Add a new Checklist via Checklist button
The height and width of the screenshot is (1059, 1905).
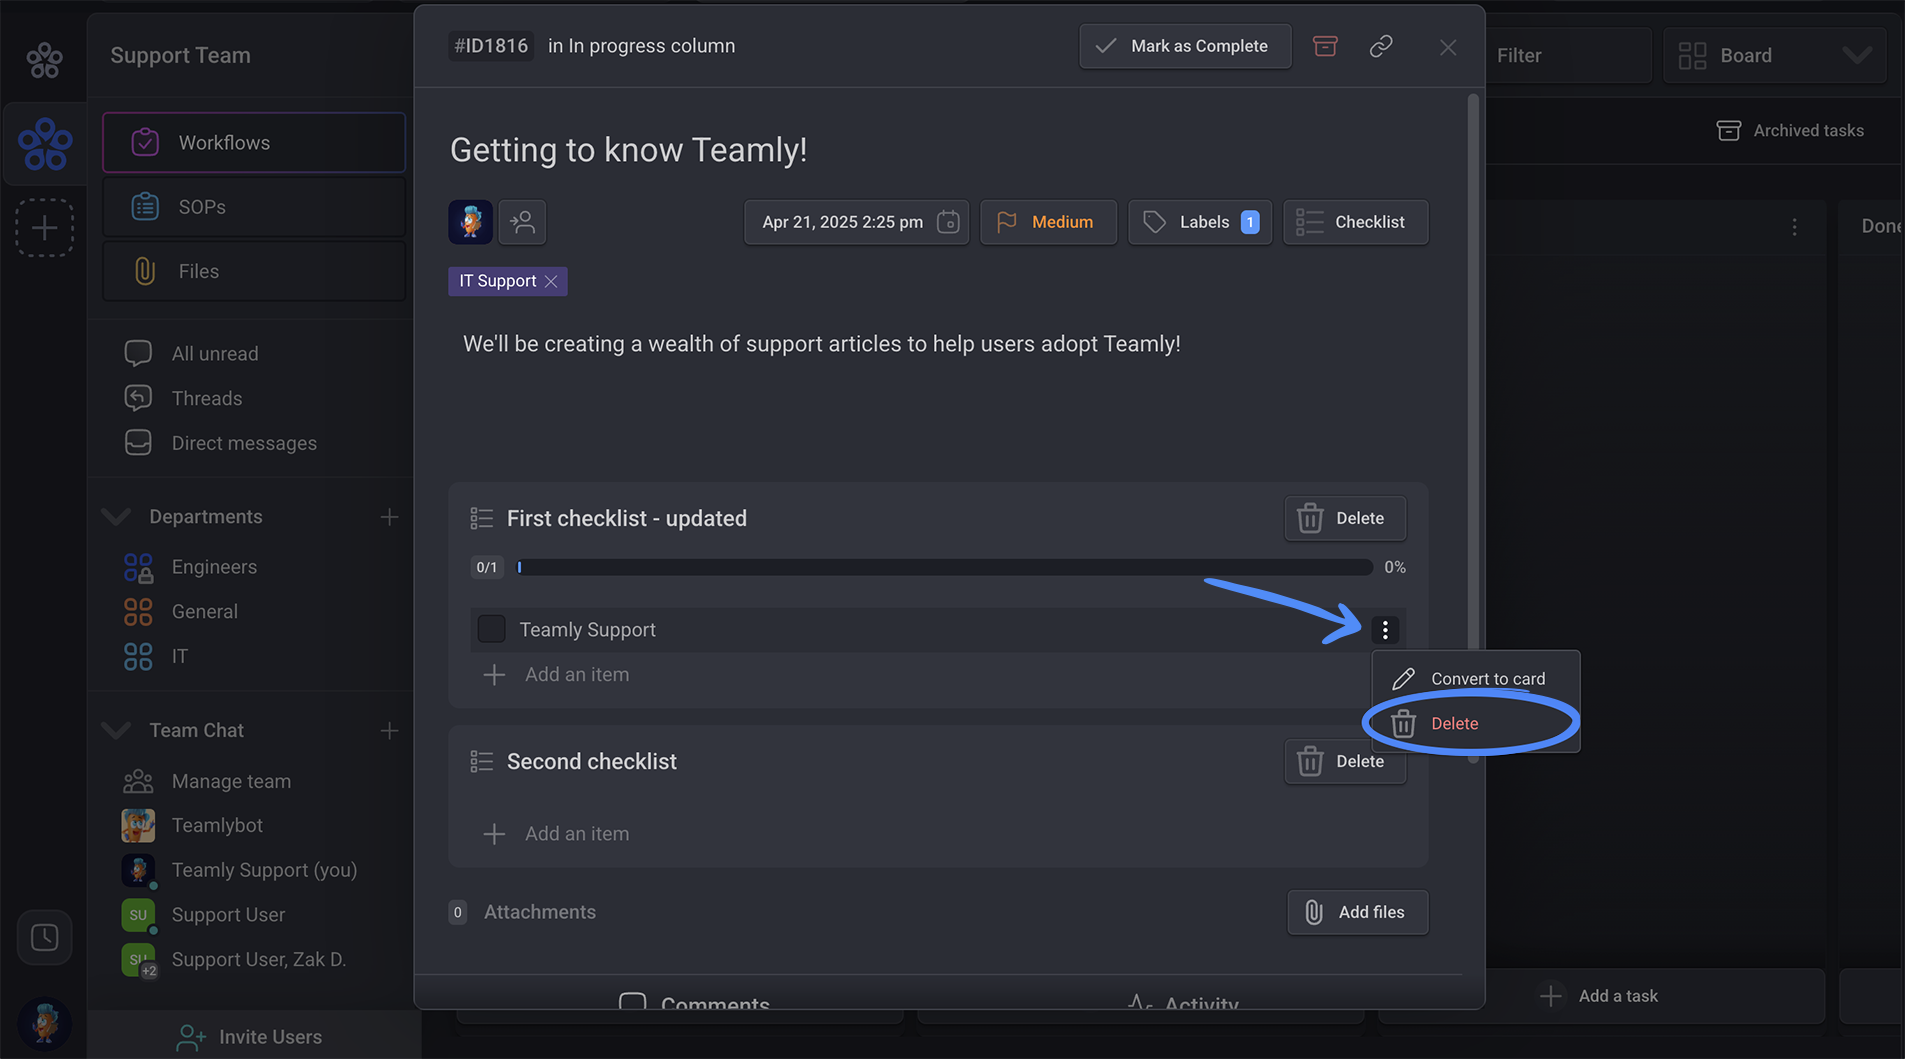click(x=1355, y=222)
